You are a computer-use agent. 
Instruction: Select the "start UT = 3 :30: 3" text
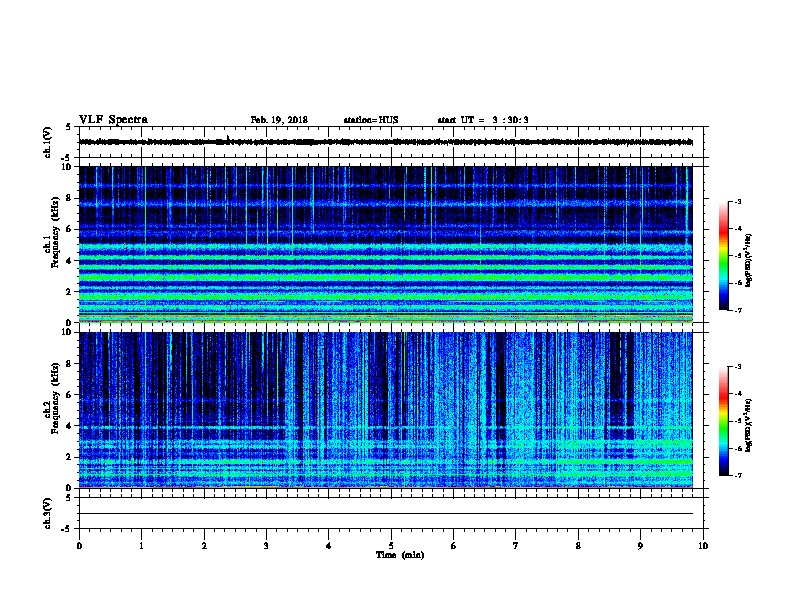click(x=483, y=120)
